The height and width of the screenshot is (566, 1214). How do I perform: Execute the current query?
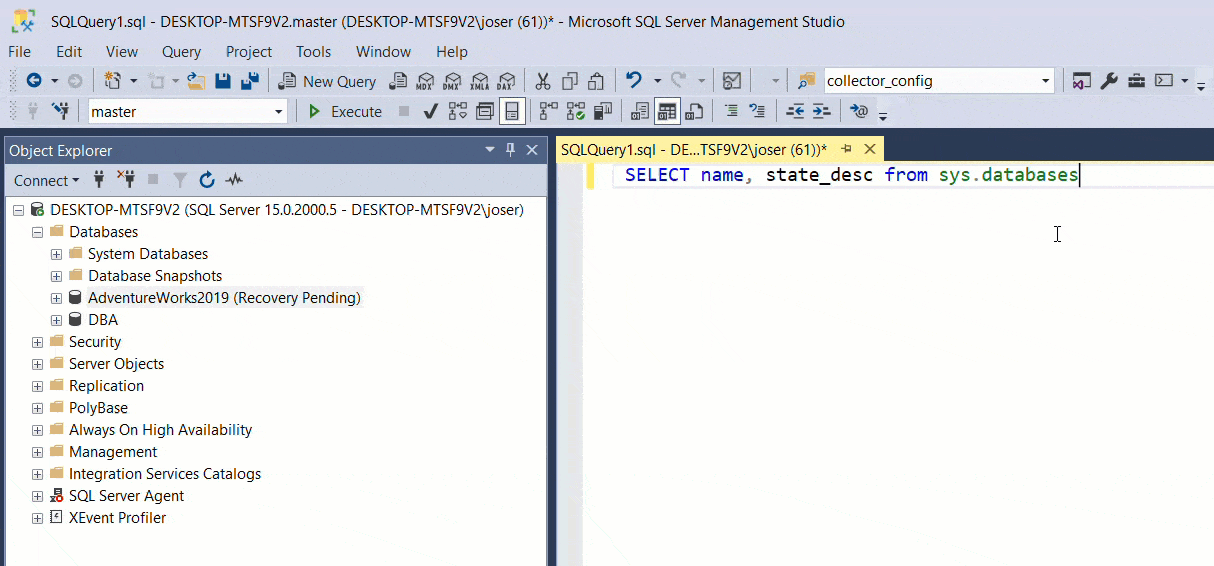[x=344, y=111]
